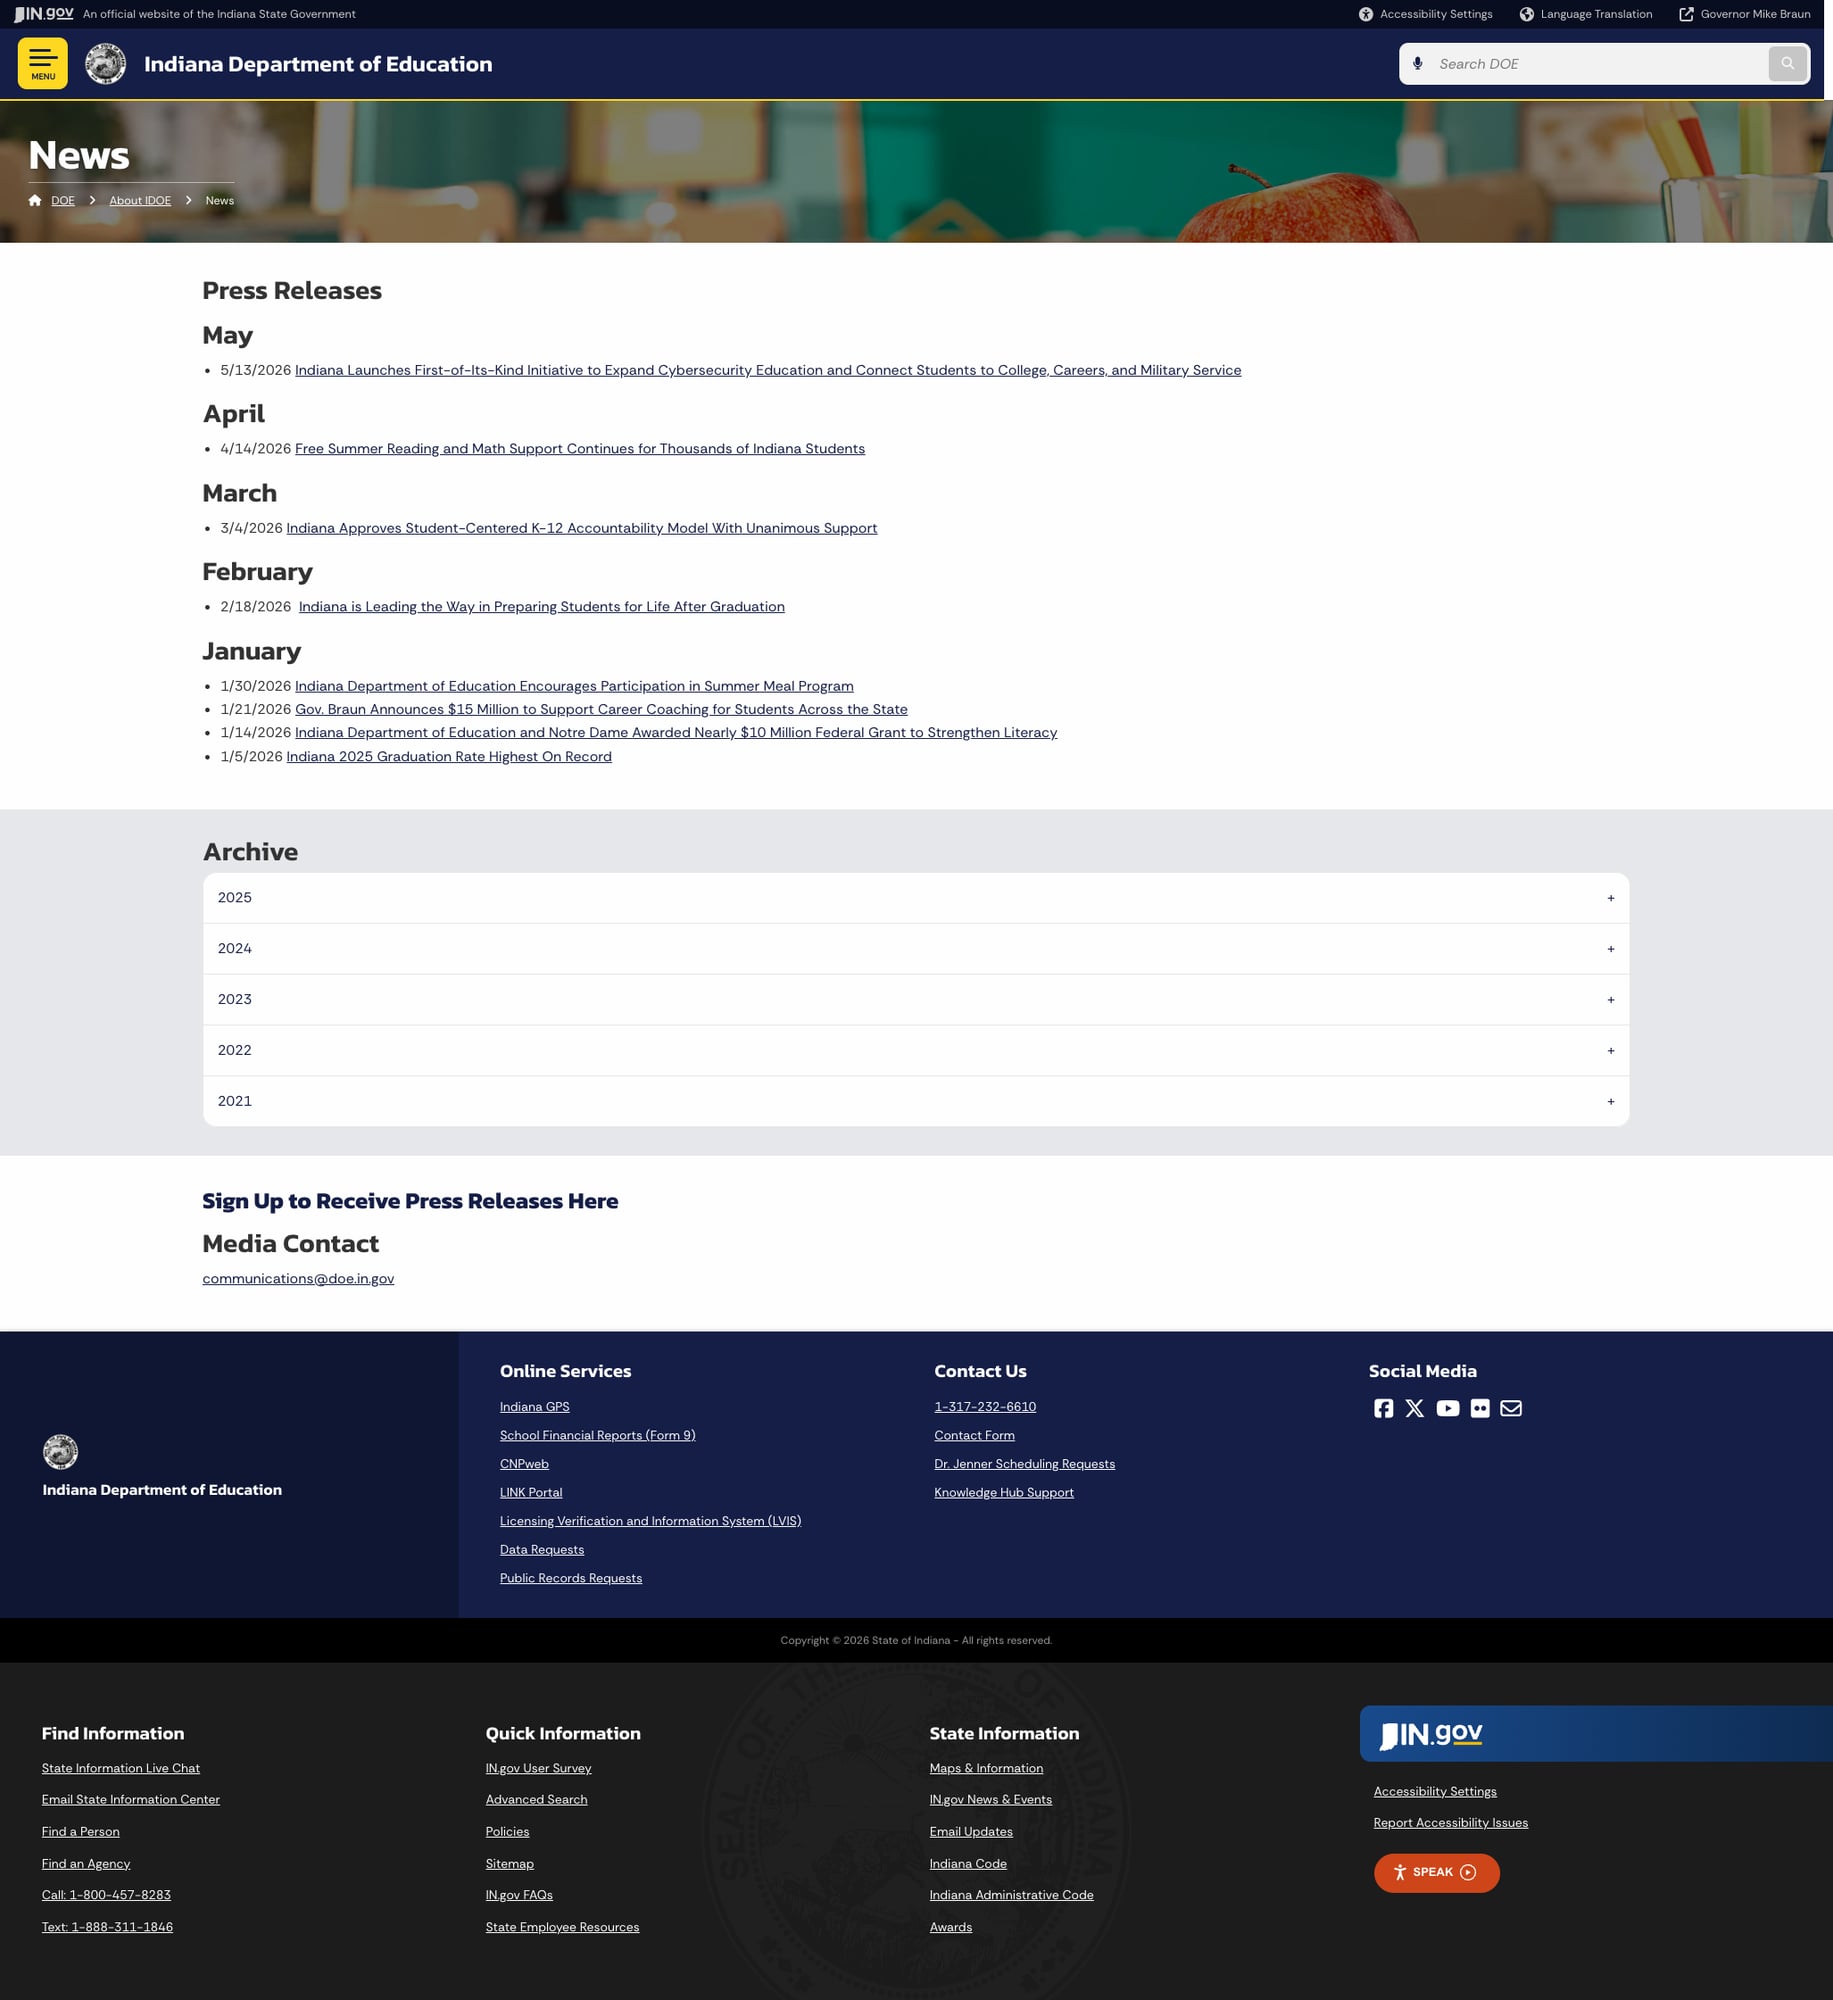Open the IN.gov User Survey link
Image resolution: width=1833 pixels, height=2000 pixels.
click(539, 1768)
